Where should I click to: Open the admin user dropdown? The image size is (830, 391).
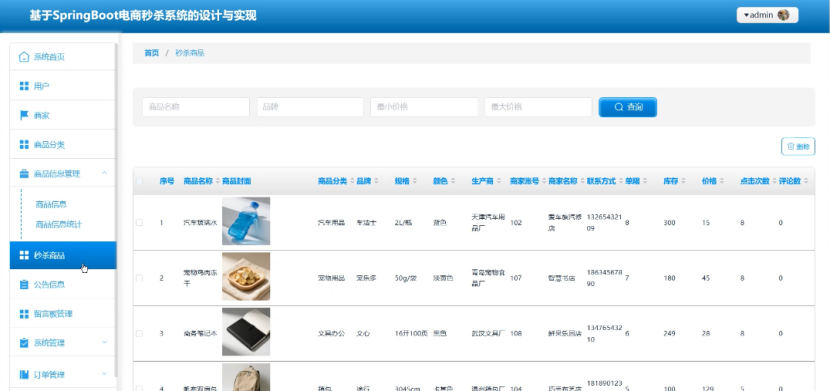(x=768, y=15)
